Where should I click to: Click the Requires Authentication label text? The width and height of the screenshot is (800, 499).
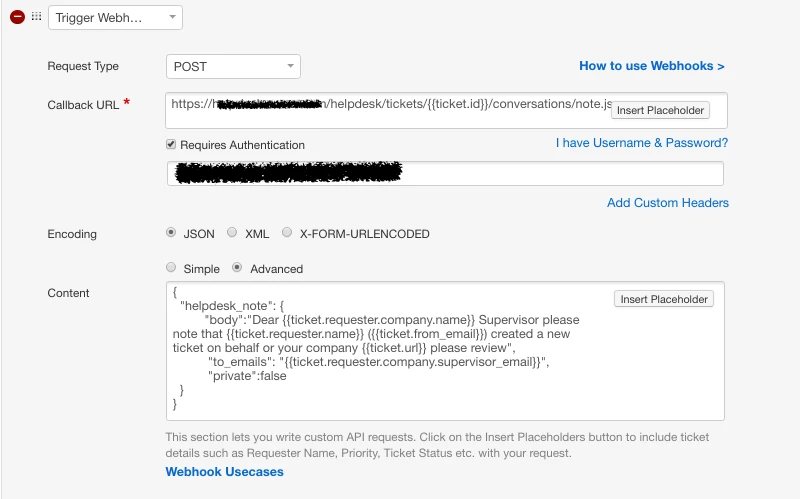[x=242, y=145]
